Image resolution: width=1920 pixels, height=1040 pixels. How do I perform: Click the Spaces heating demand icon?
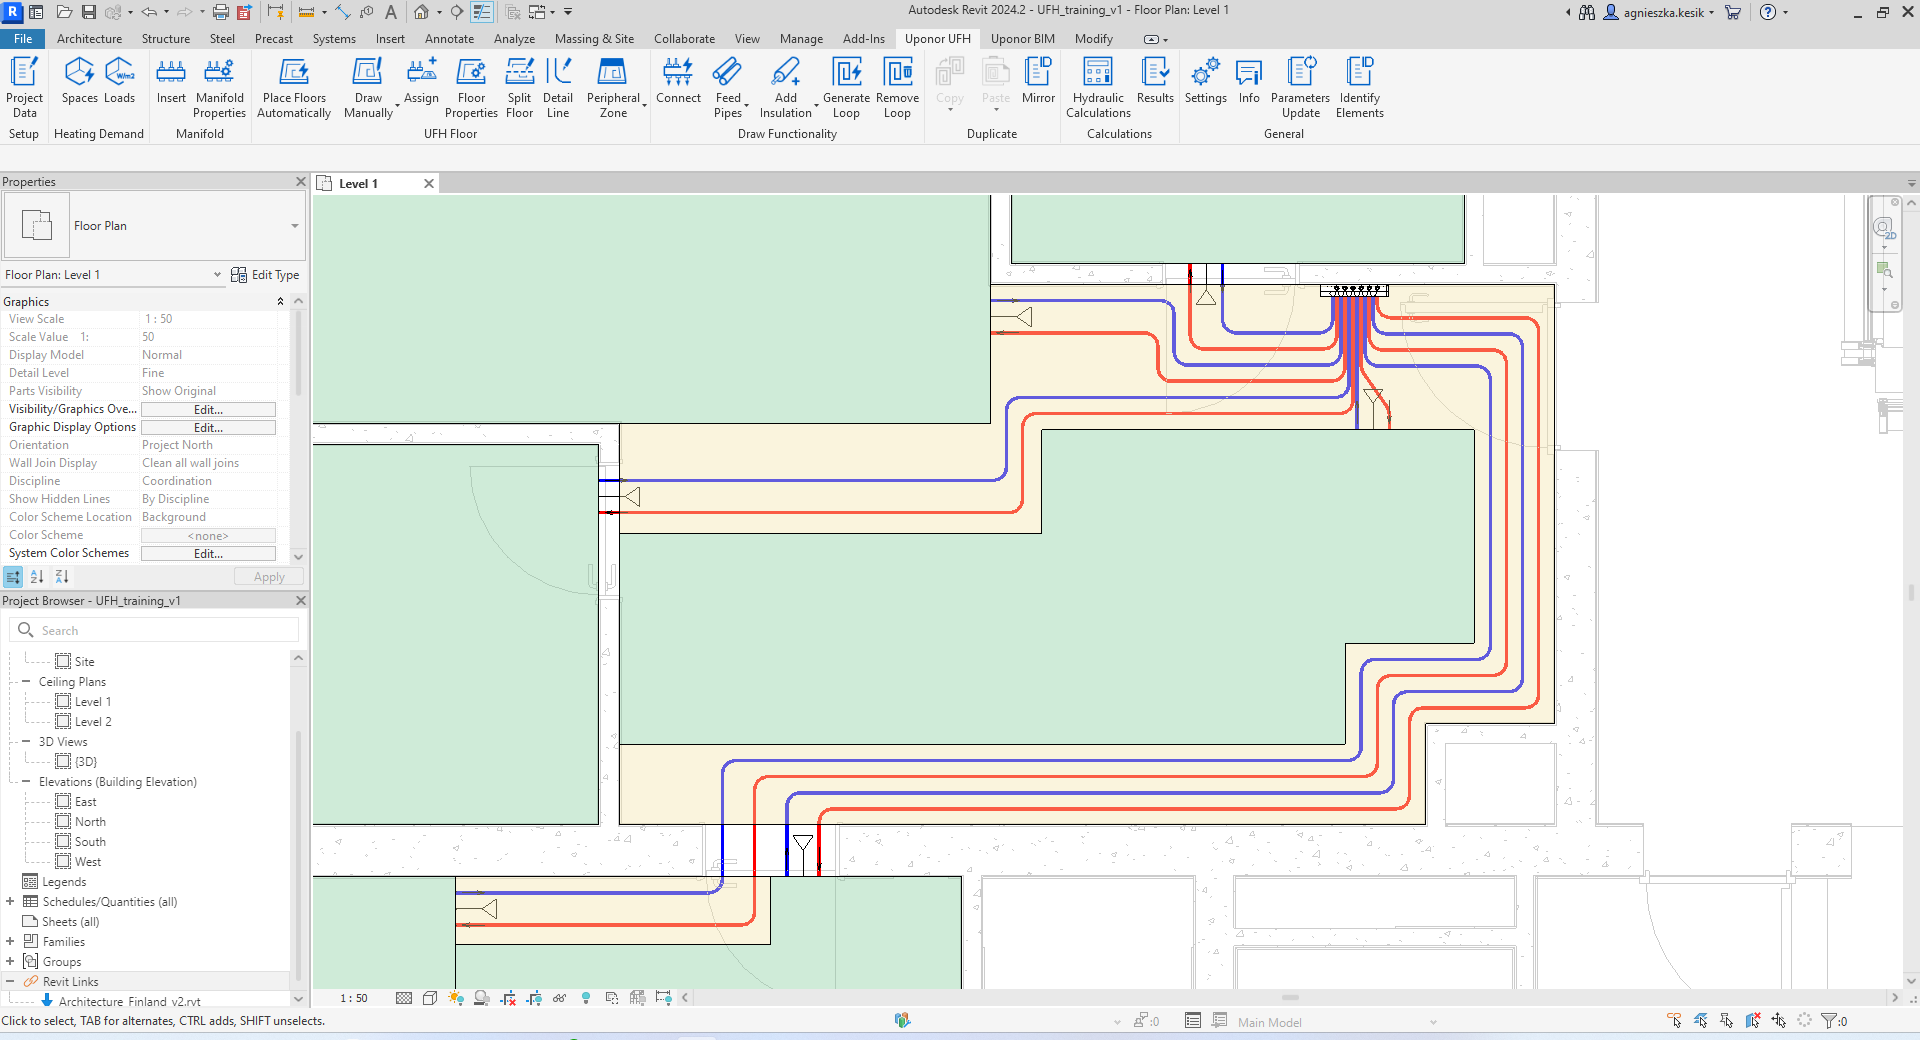point(79,80)
